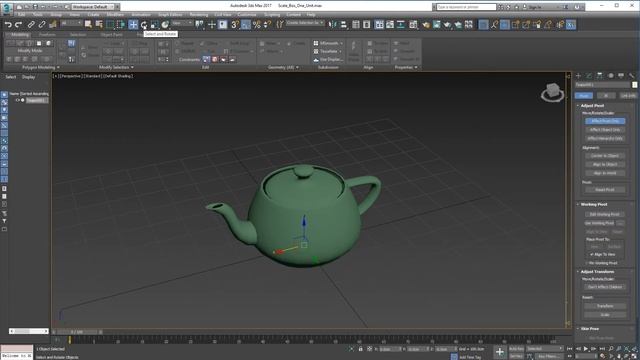640x360 pixels.
Task: Choose the Select Object tool
Action: pyautogui.click(x=88, y=25)
